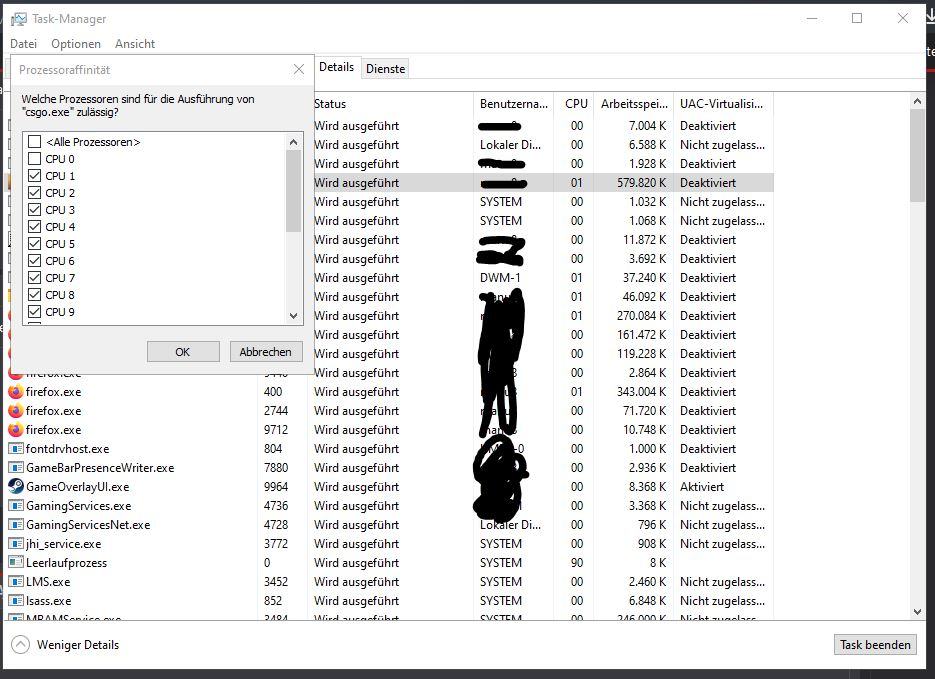Switch to the Details tab
Screen dimensions: 935x679
coord(336,67)
